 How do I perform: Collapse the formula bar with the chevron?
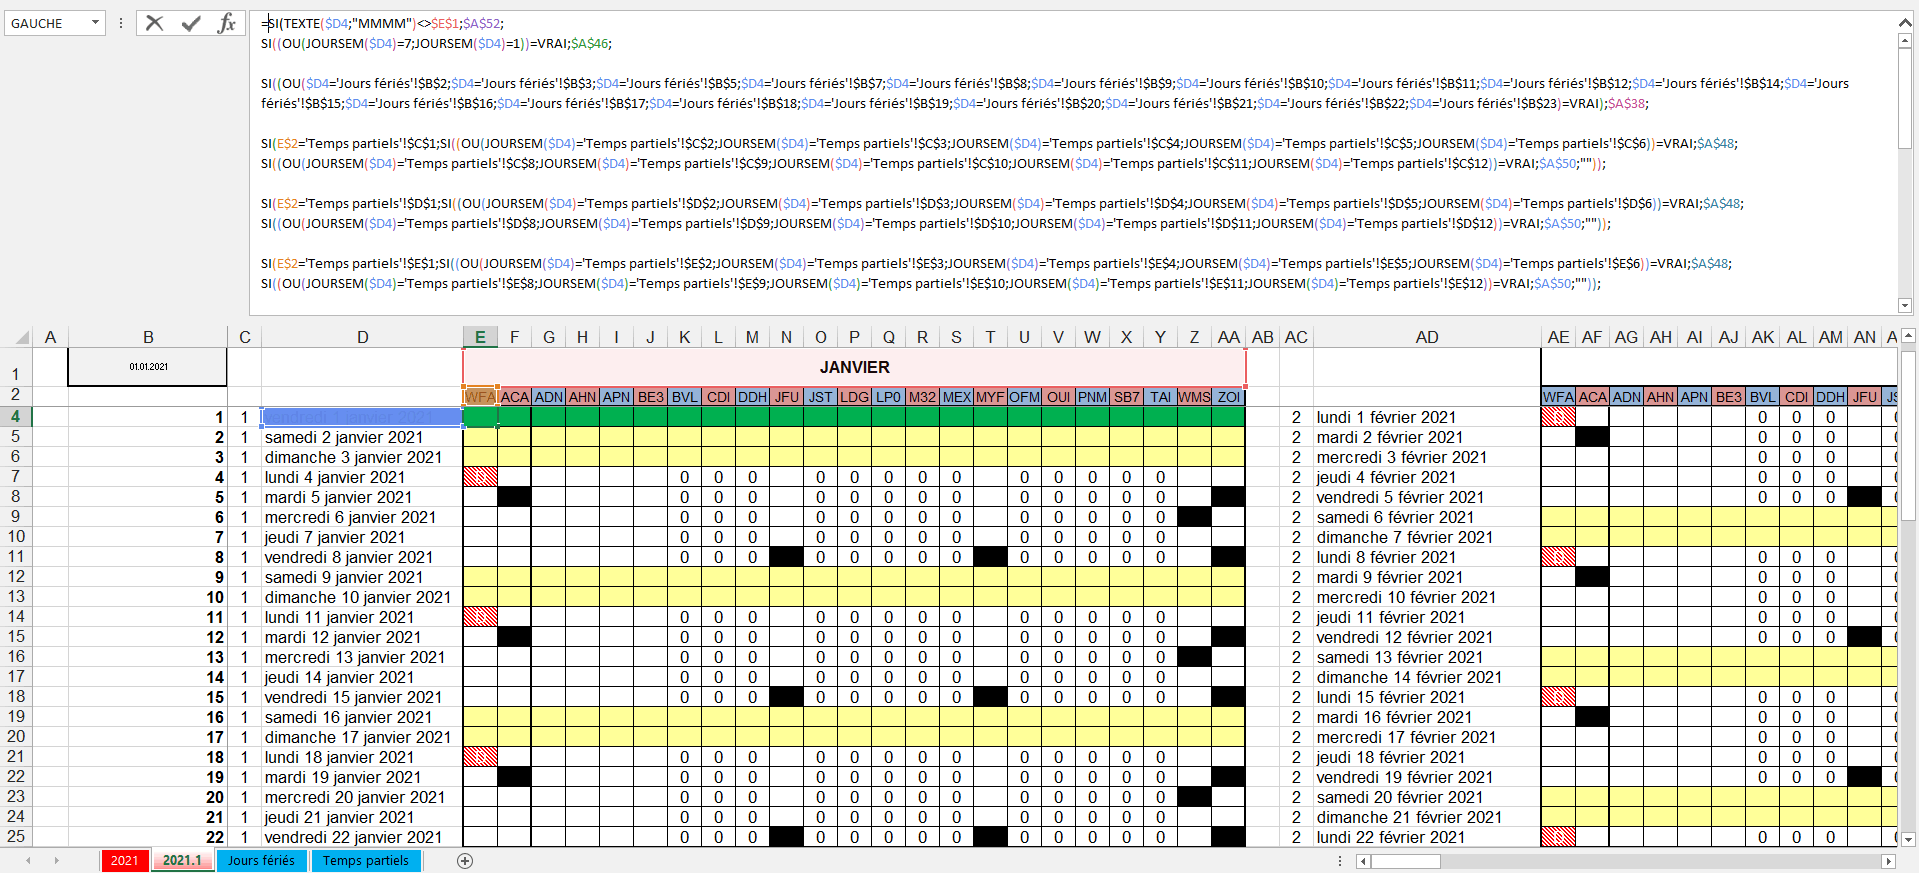tap(1905, 22)
